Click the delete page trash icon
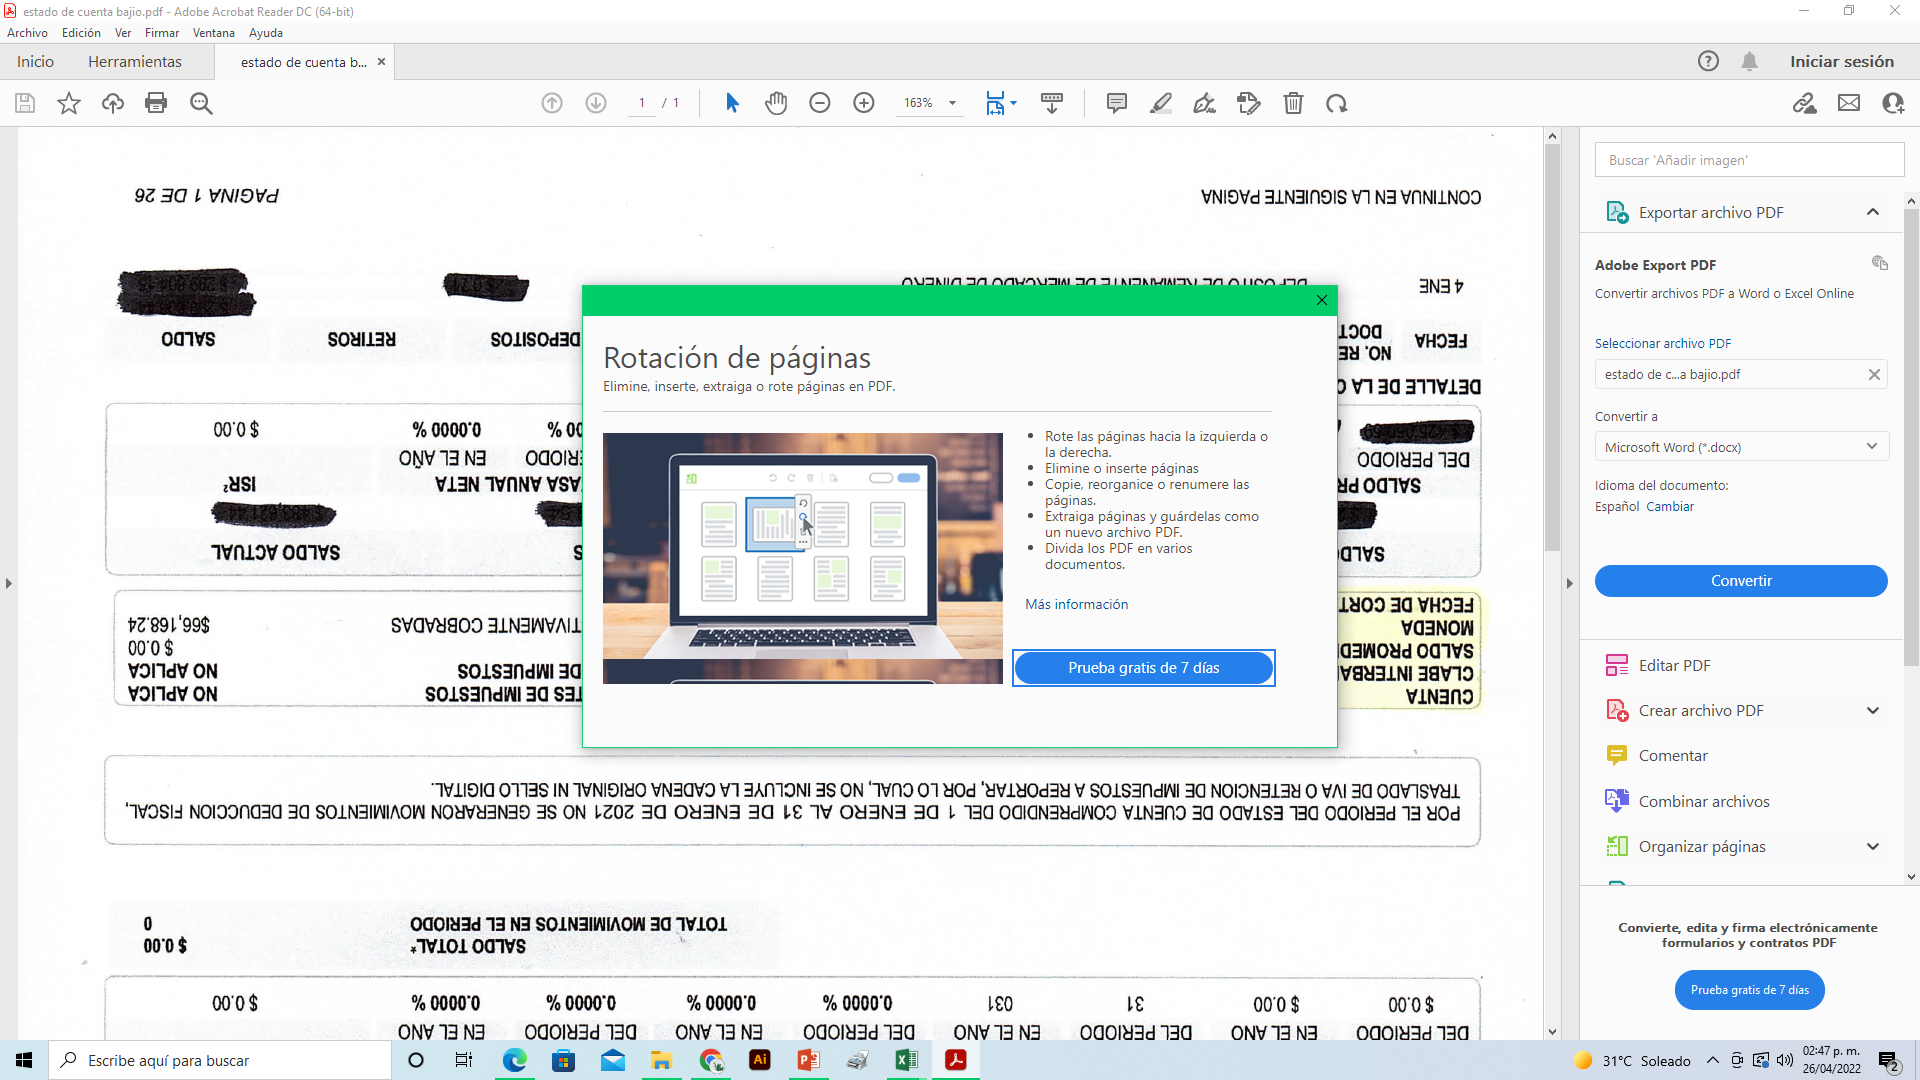Screen dimensions: 1920x1080 pos(1293,103)
